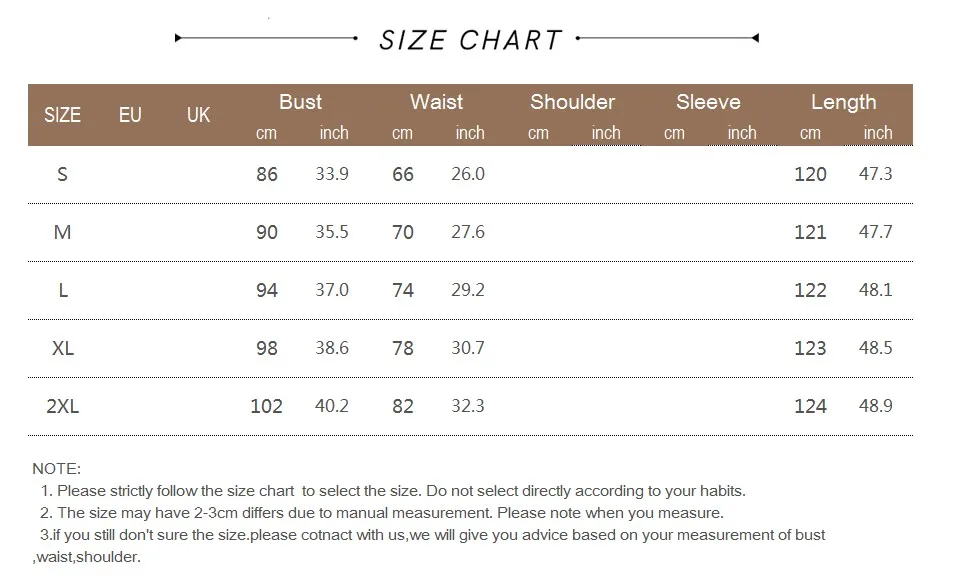Click the SIZE CHART title

pos(470,40)
